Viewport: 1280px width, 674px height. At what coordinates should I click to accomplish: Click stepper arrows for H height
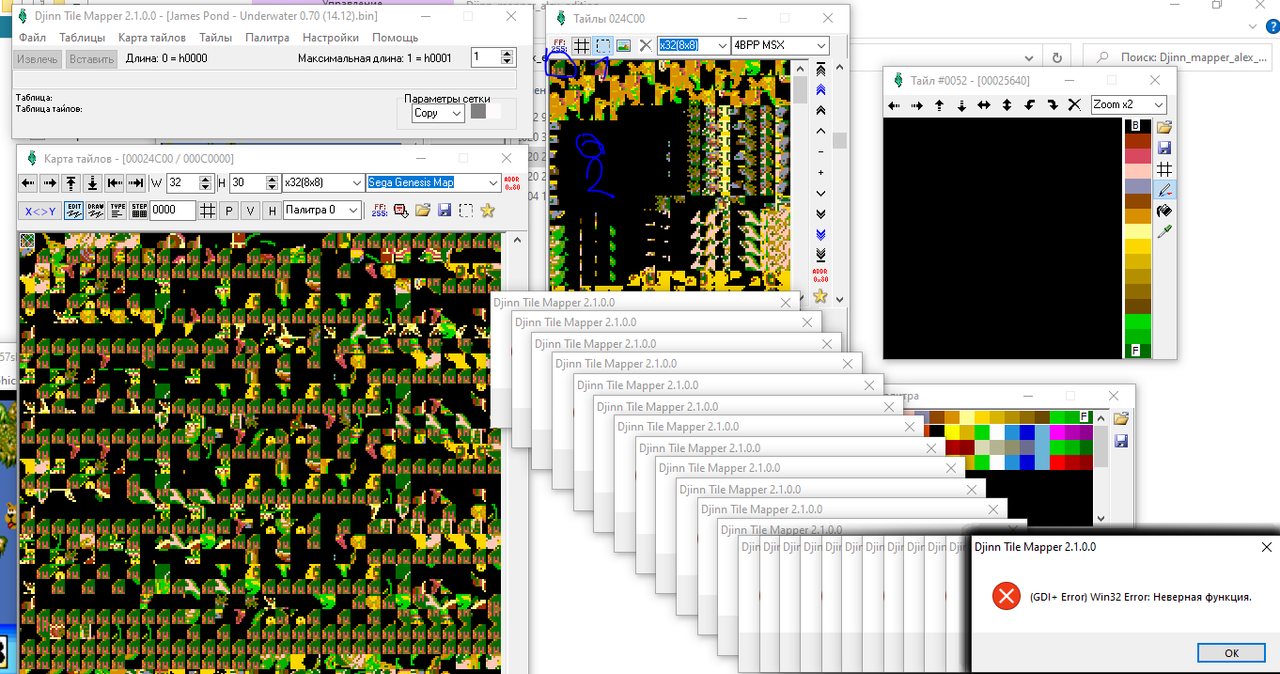pos(272,183)
